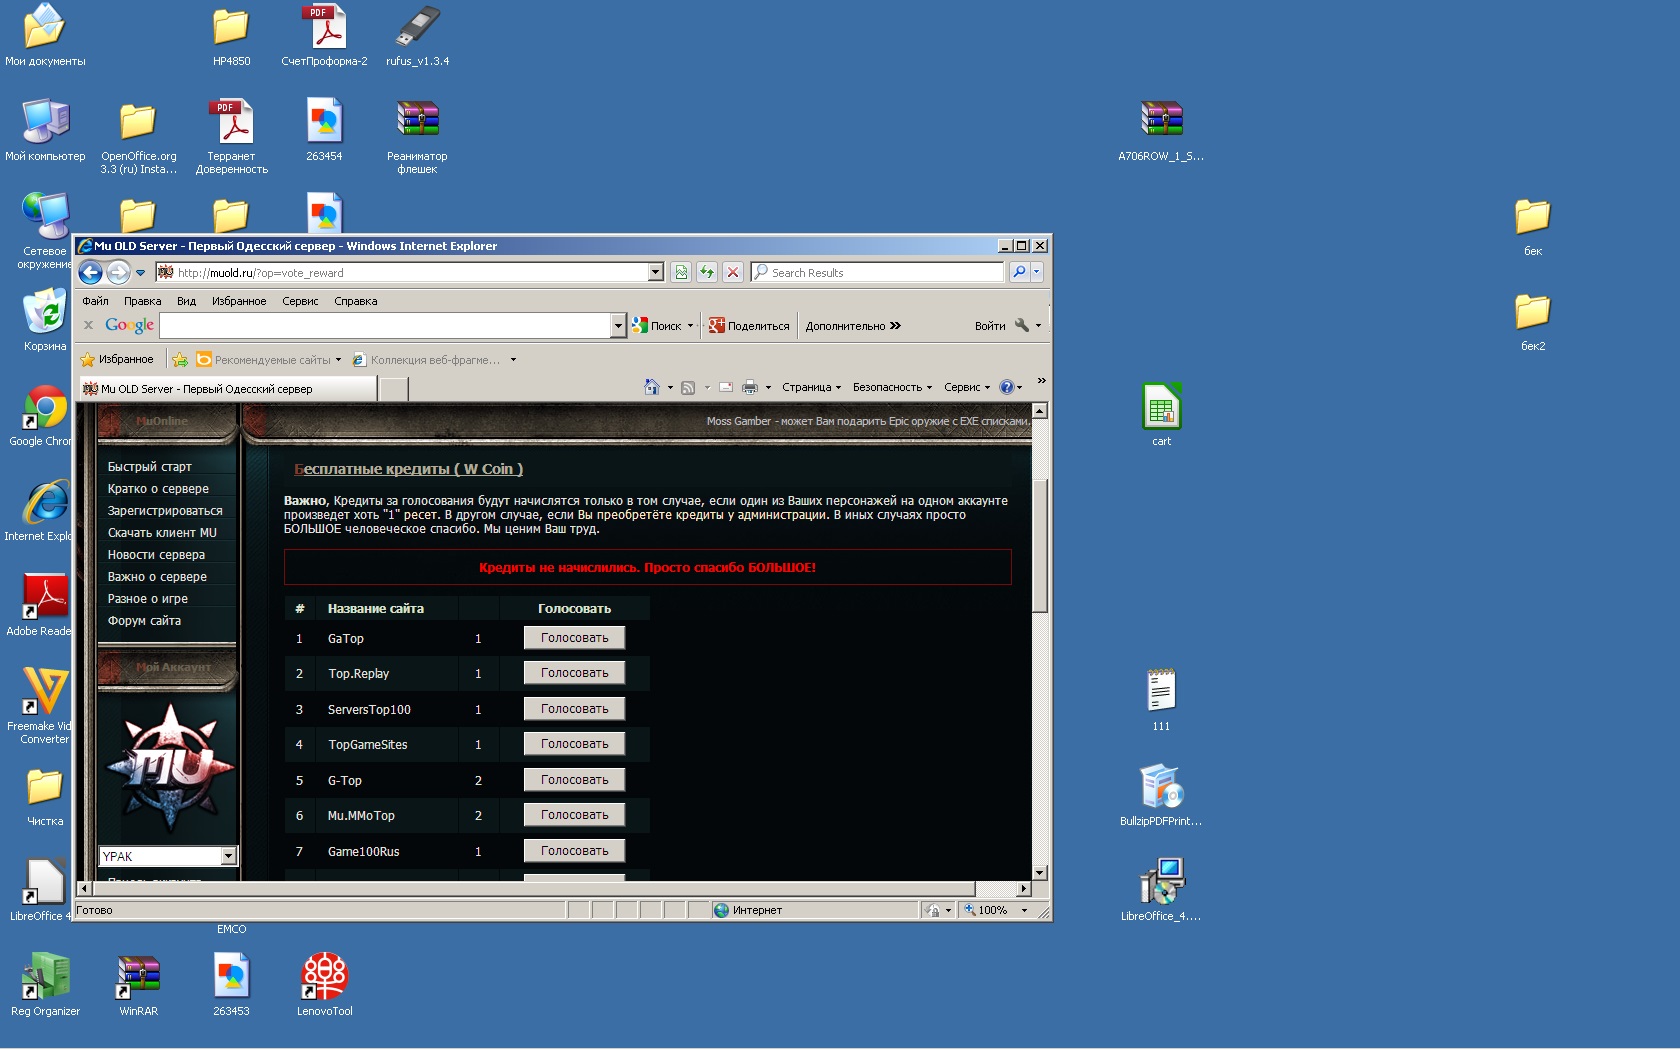The height and width of the screenshot is (1050, 1680).
Task: Expand the Google toolbar search box dropdown
Action: [x=618, y=325]
